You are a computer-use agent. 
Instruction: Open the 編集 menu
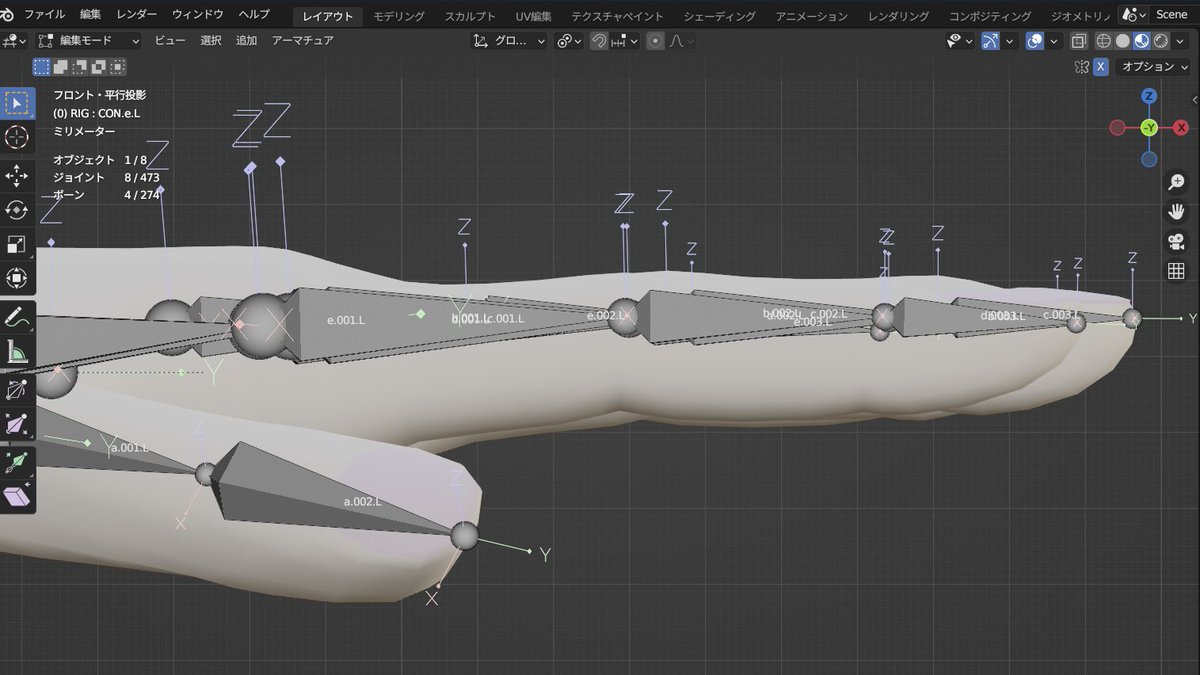click(90, 15)
